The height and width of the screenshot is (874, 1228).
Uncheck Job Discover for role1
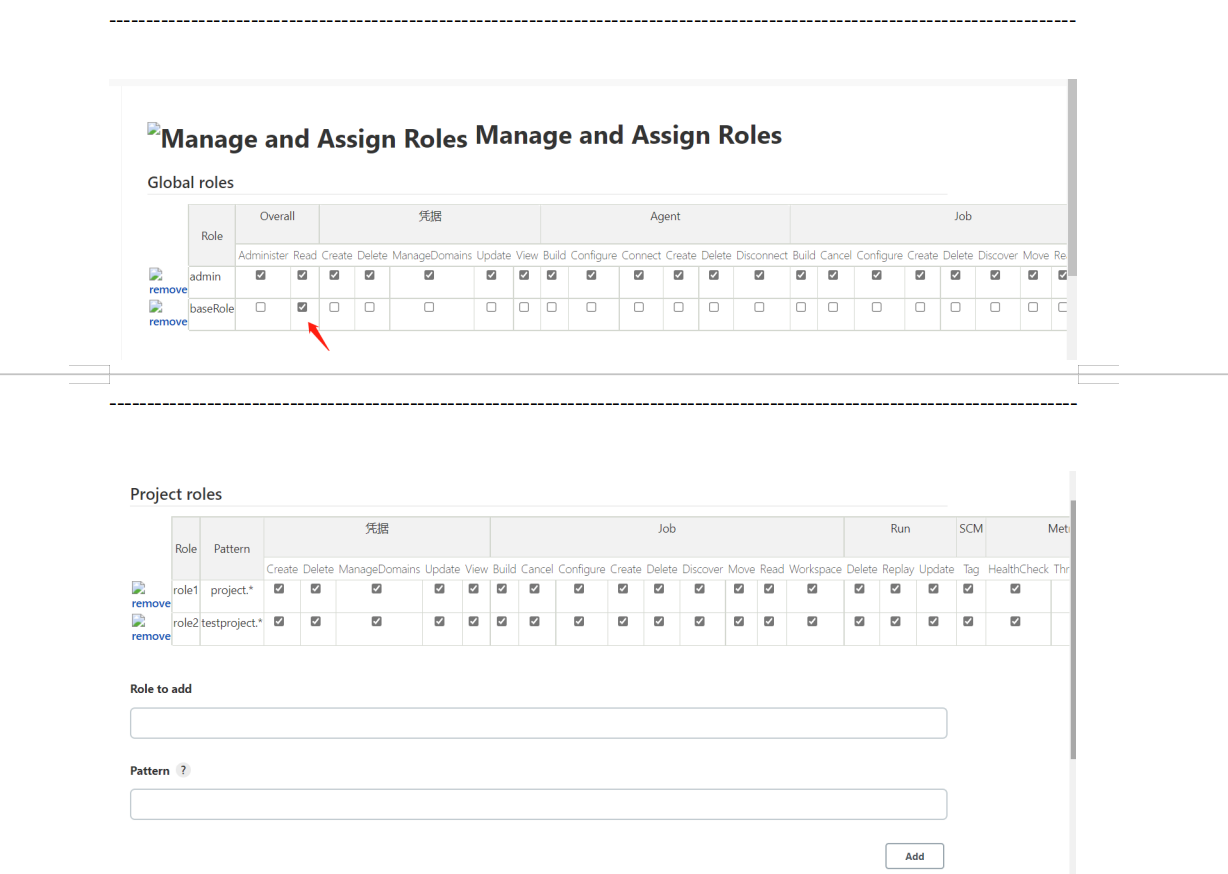coord(699,589)
